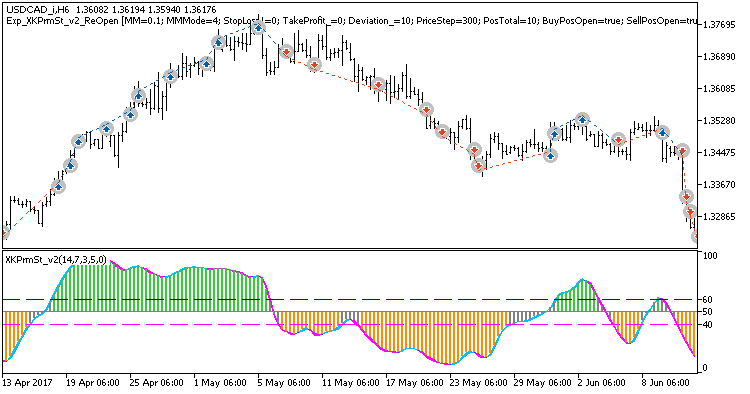Select the earliest buy arrow after 13 Apr near 1.33670
750x394 pixels.
tap(58, 186)
